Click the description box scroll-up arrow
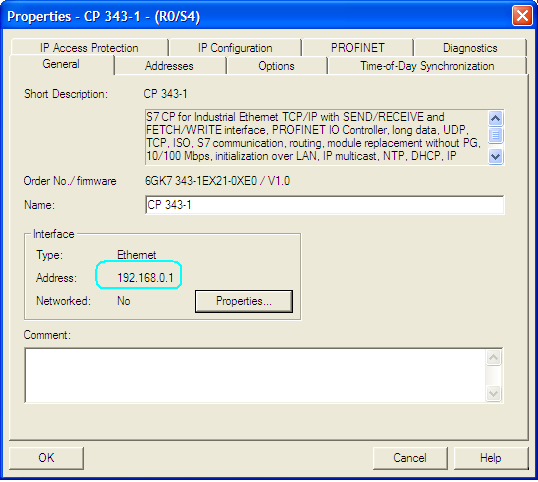 [495, 119]
